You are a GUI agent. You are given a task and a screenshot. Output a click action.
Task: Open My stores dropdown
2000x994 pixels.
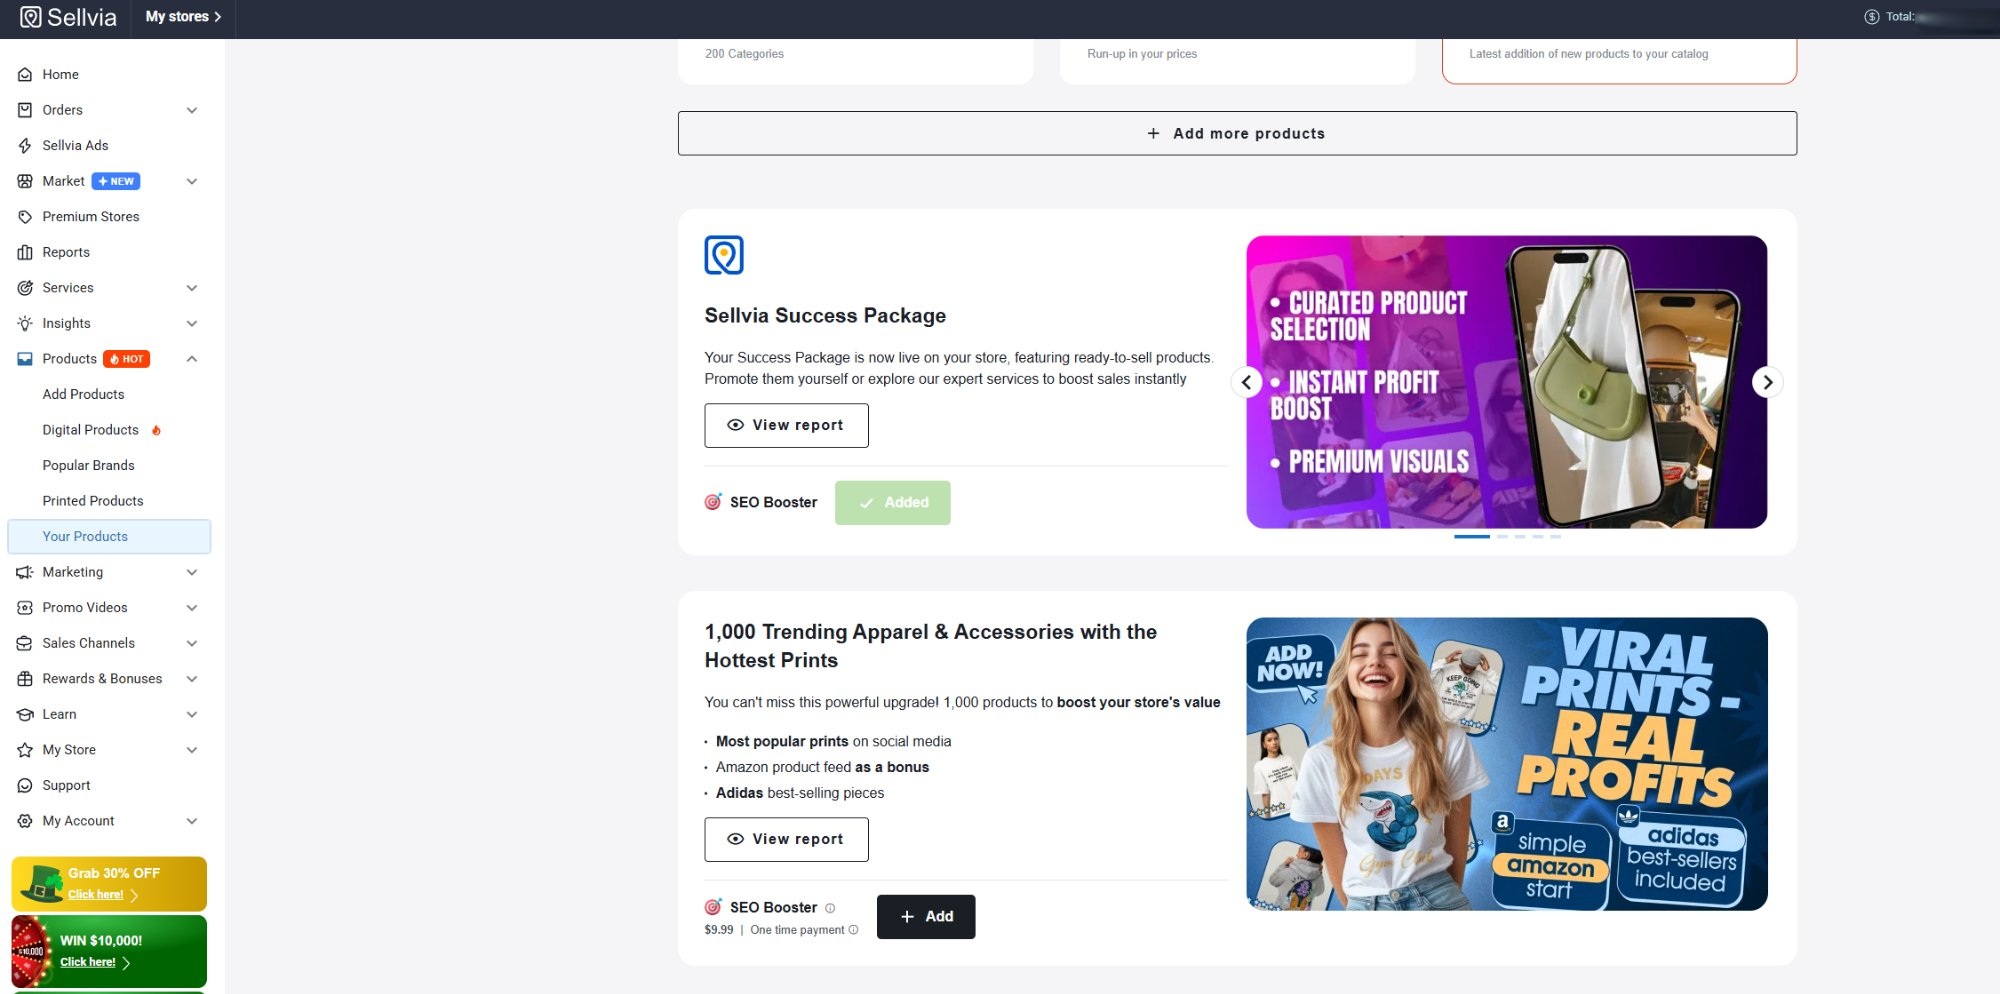(183, 17)
